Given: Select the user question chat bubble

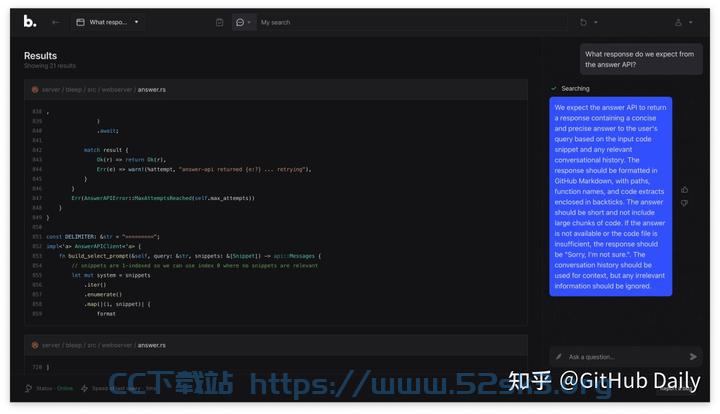Looking at the screenshot, I should point(641,59).
